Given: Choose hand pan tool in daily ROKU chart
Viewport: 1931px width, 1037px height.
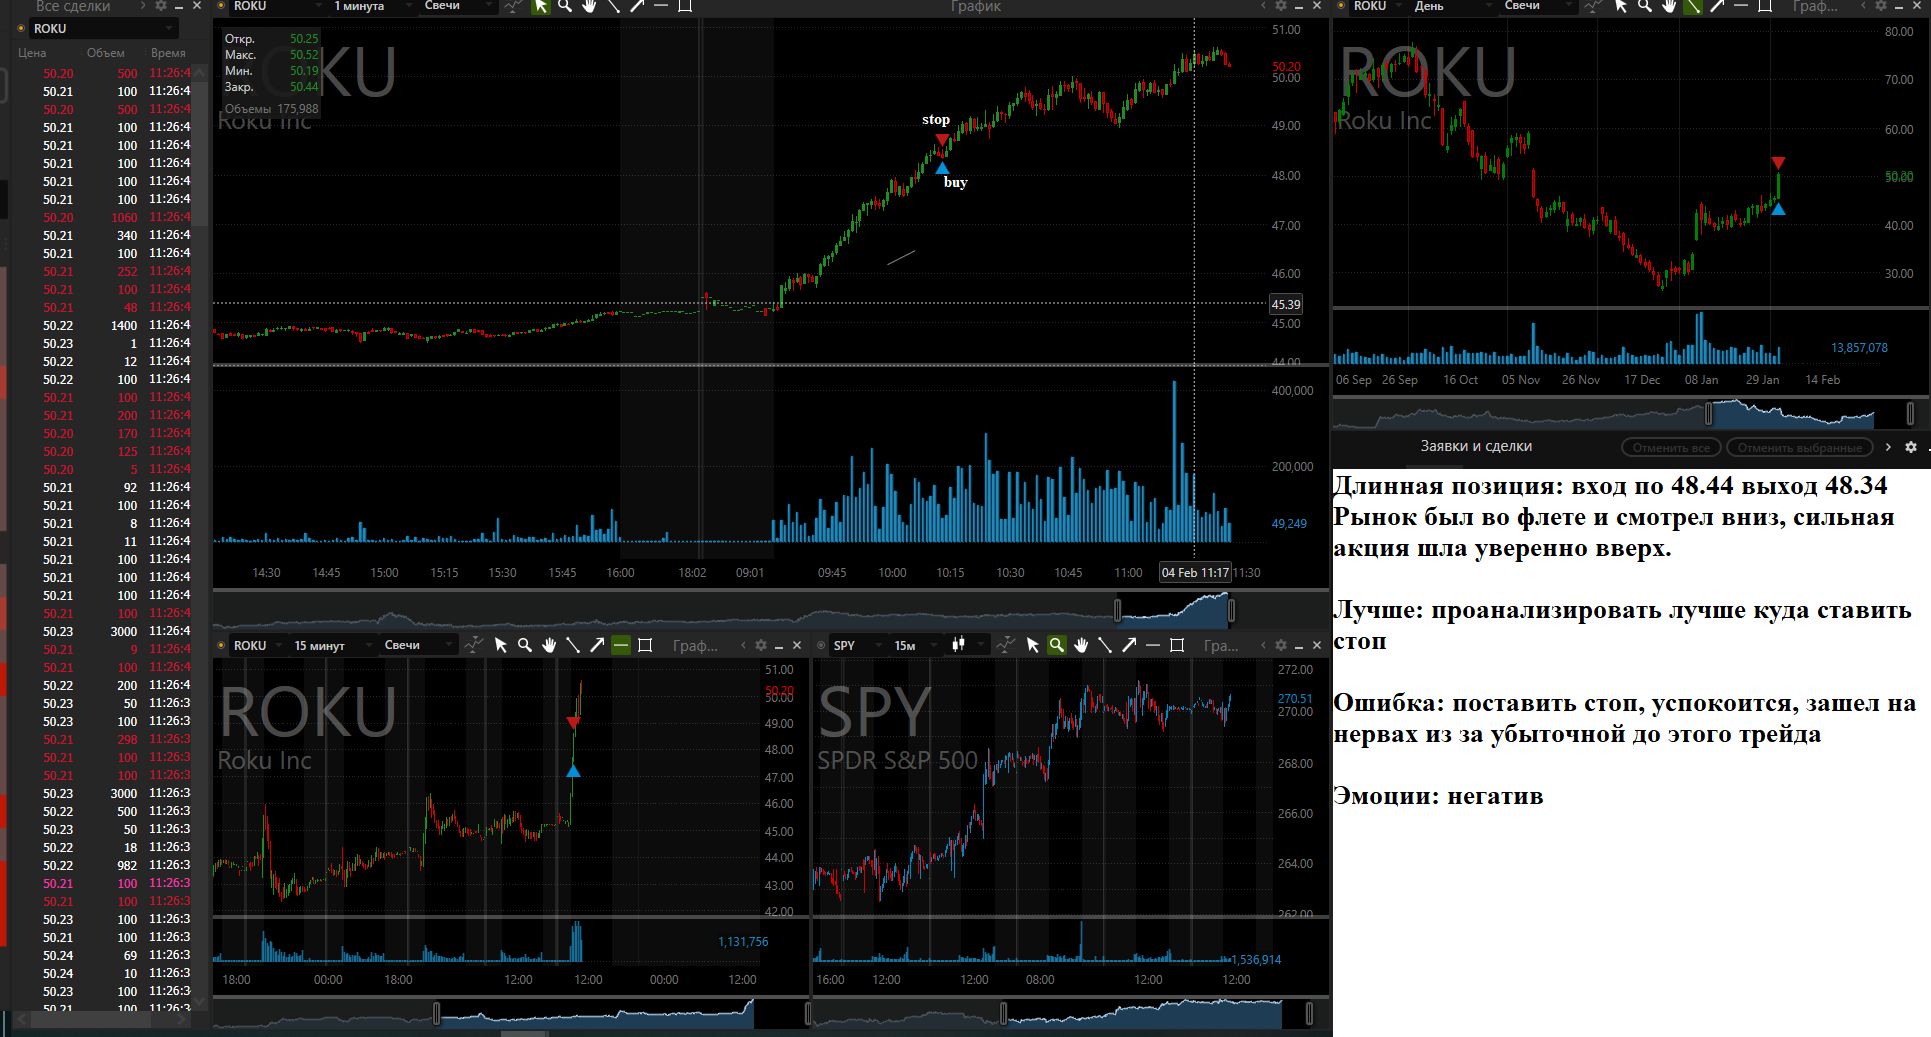Looking at the screenshot, I should (1669, 6).
